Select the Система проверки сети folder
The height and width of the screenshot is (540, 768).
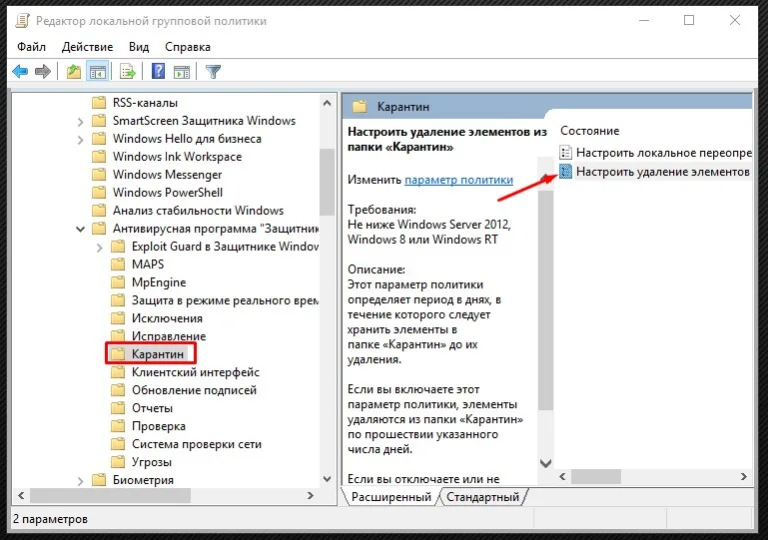click(196, 444)
